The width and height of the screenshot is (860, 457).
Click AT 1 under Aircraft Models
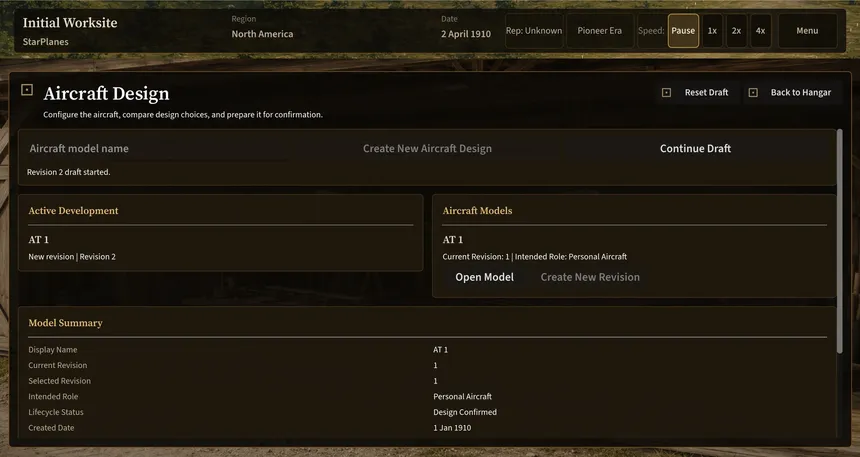(x=452, y=240)
